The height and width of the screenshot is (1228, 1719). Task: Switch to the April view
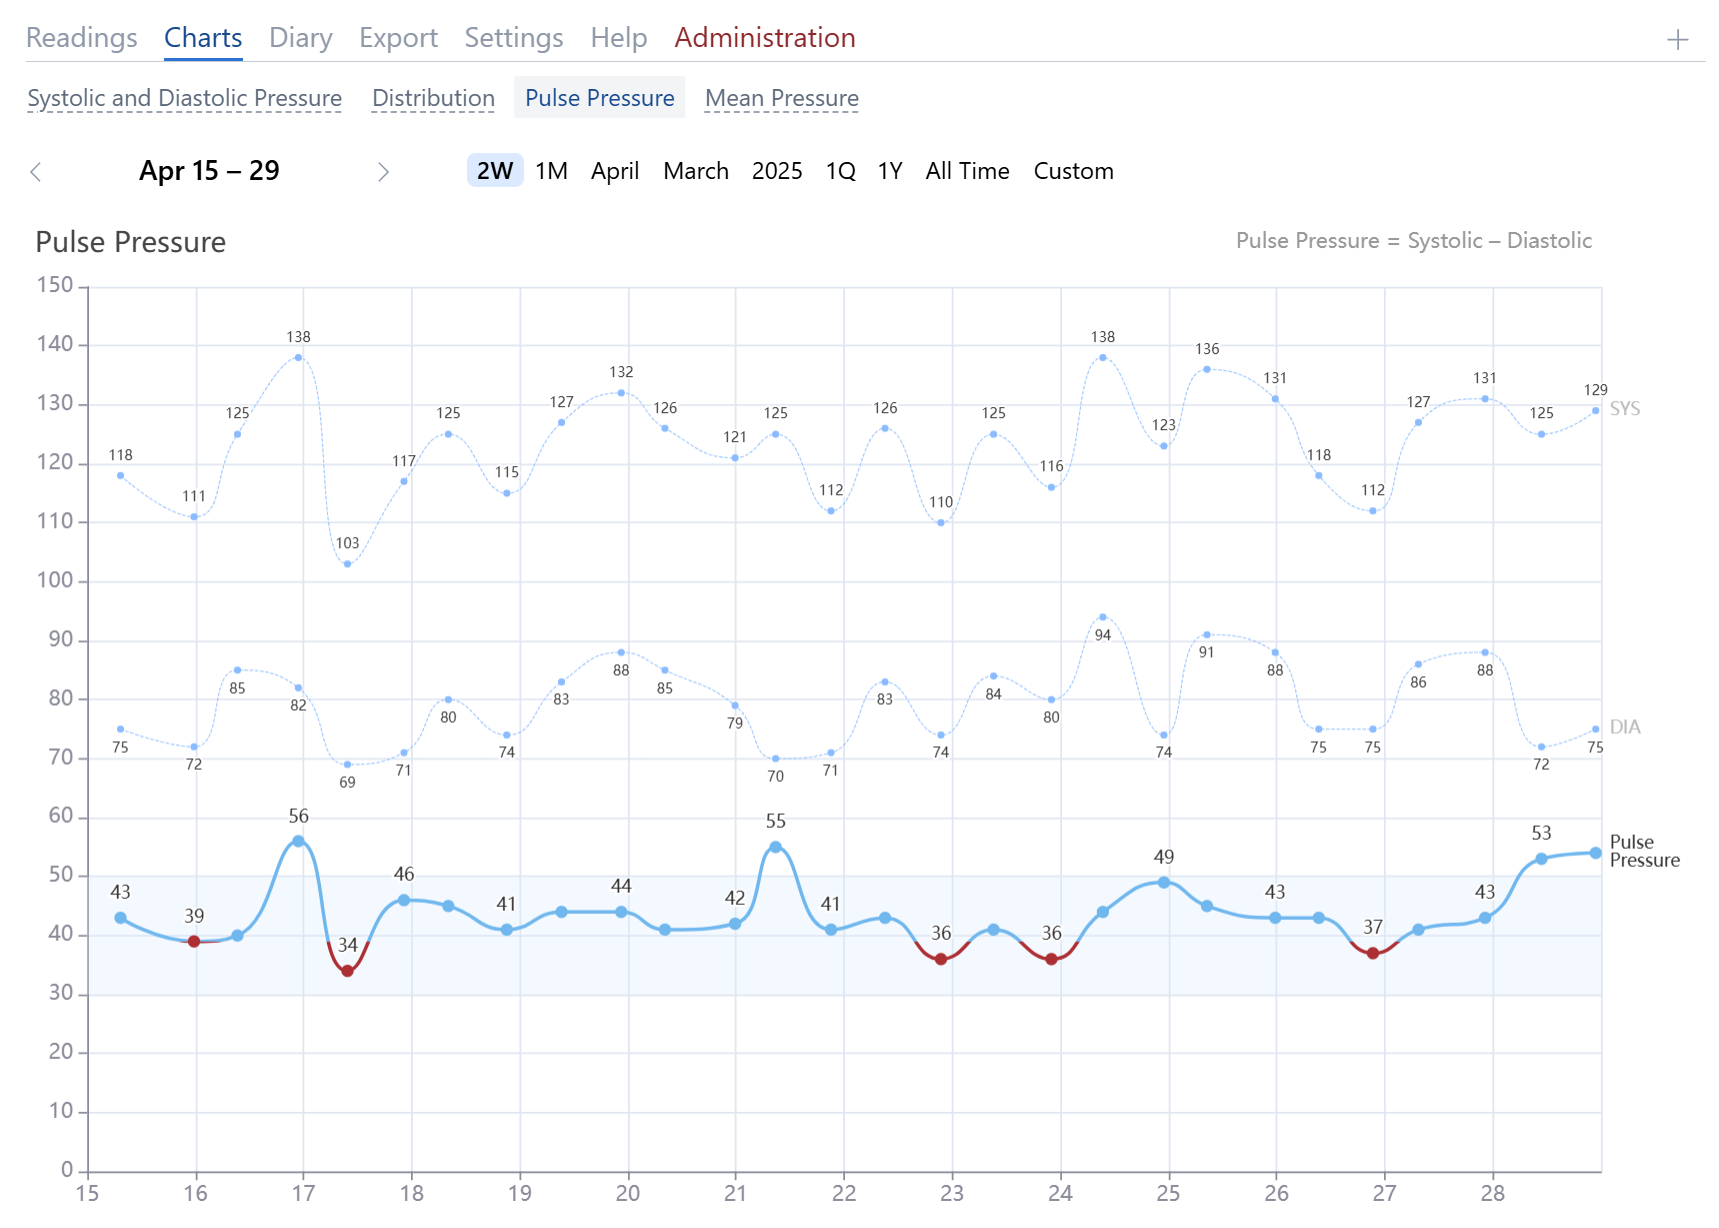615,171
